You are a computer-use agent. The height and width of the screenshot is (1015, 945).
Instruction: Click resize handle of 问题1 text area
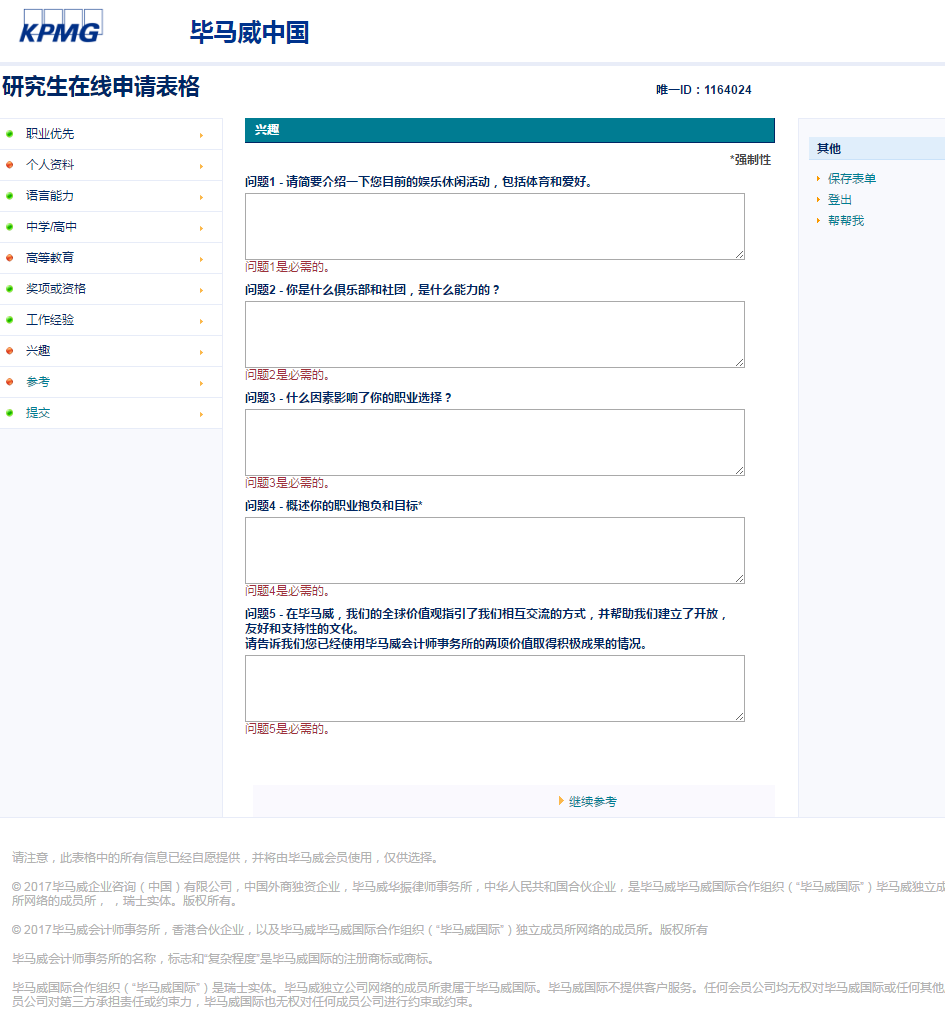click(740, 254)
